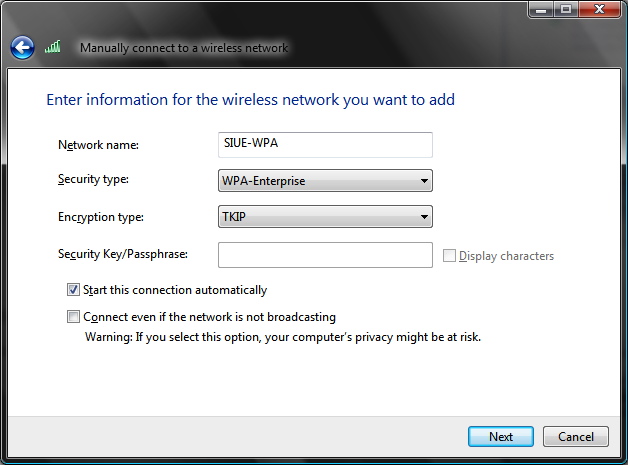
Task: Open the Security type dropdown showing WPA-Enterprise
Action: [325, 181]
